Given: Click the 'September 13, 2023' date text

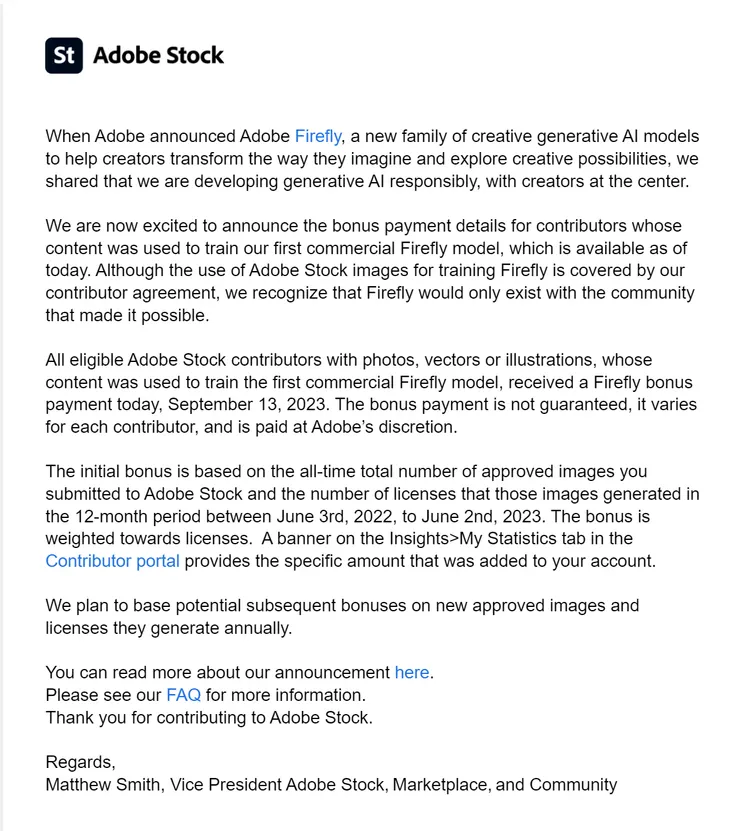Looking at the screenshot, I should [247, 404].
